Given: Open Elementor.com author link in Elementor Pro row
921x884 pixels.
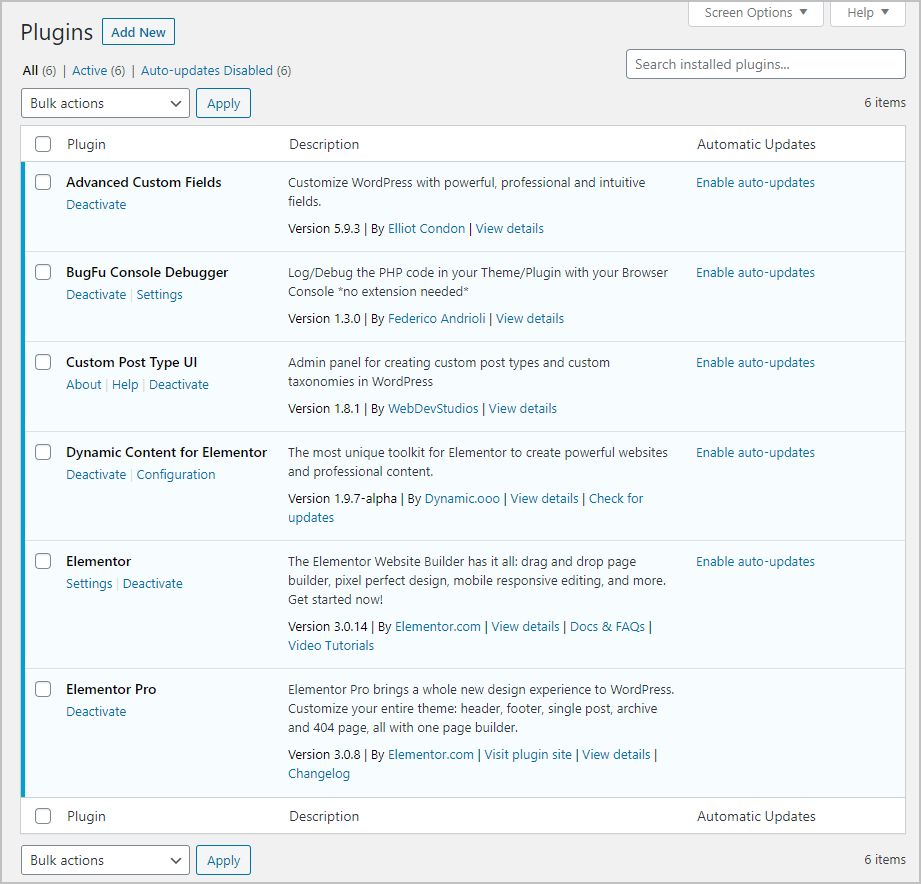Looking at the screenshot, I should pos(431,754).
